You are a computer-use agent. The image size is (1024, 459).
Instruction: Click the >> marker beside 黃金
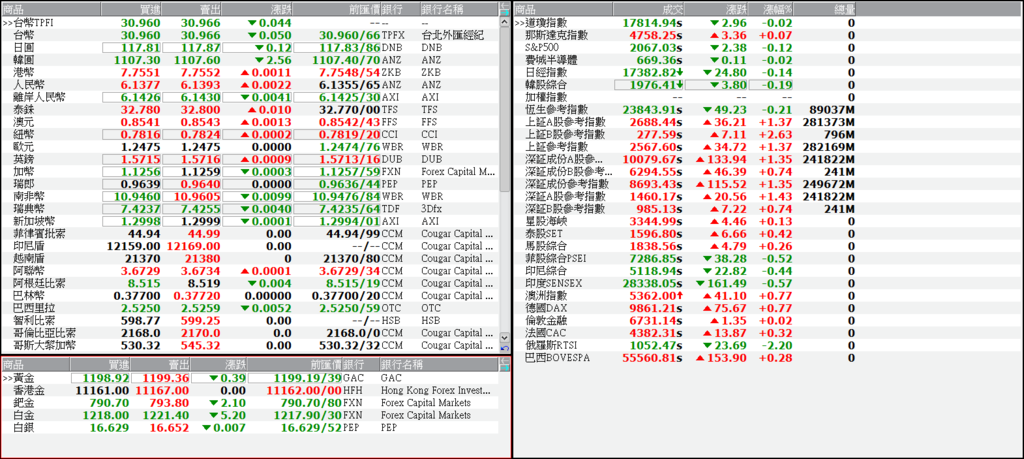[x=7, y=378]
